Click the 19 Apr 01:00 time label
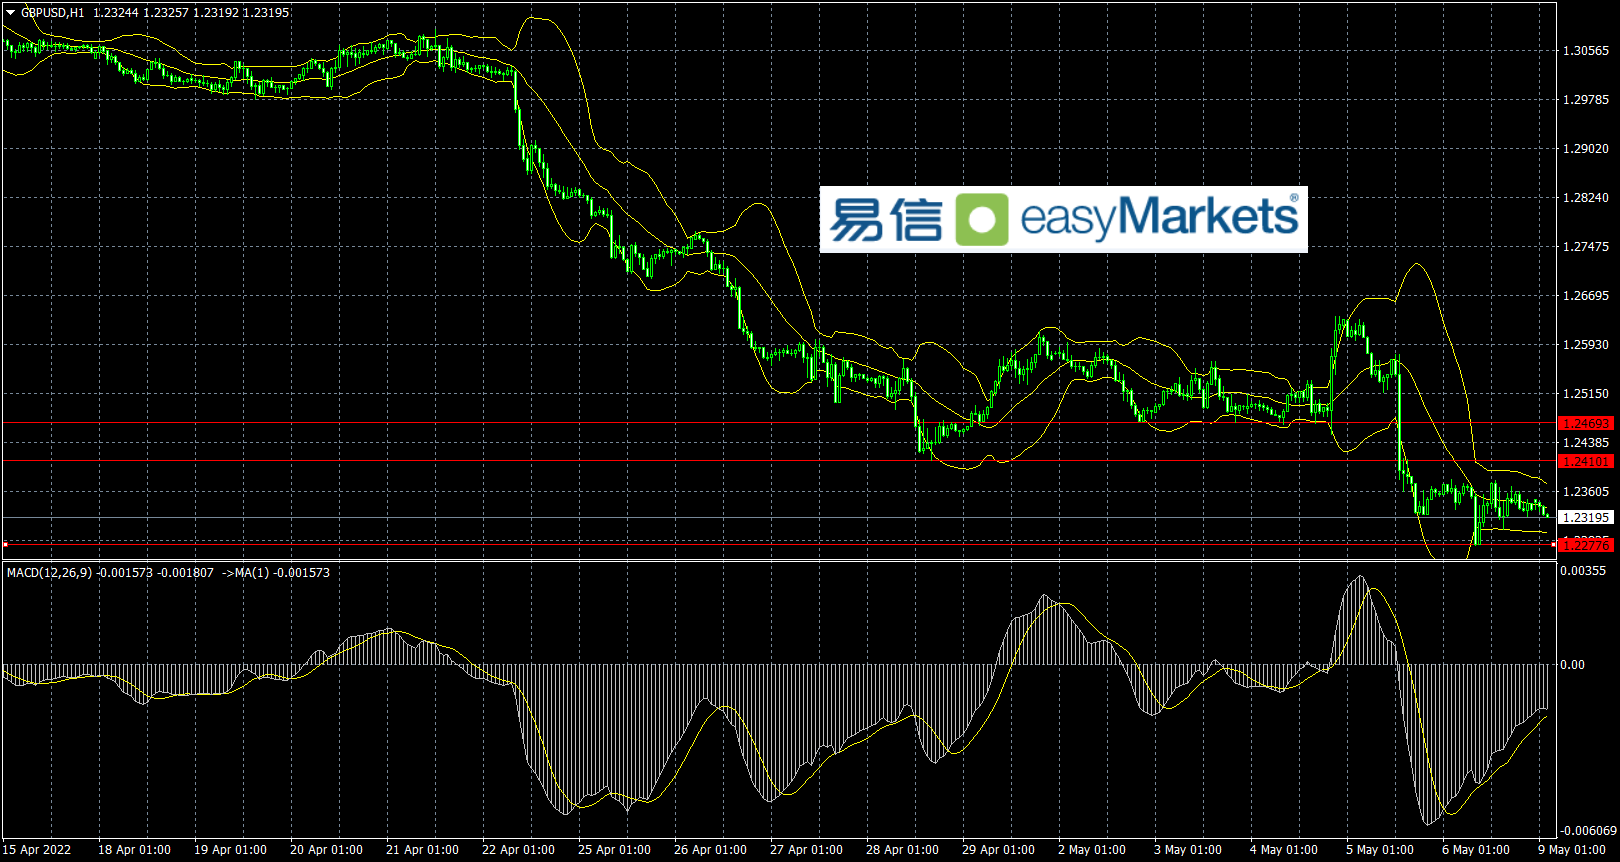This screenshot has width=1620, height=862. 230,850
